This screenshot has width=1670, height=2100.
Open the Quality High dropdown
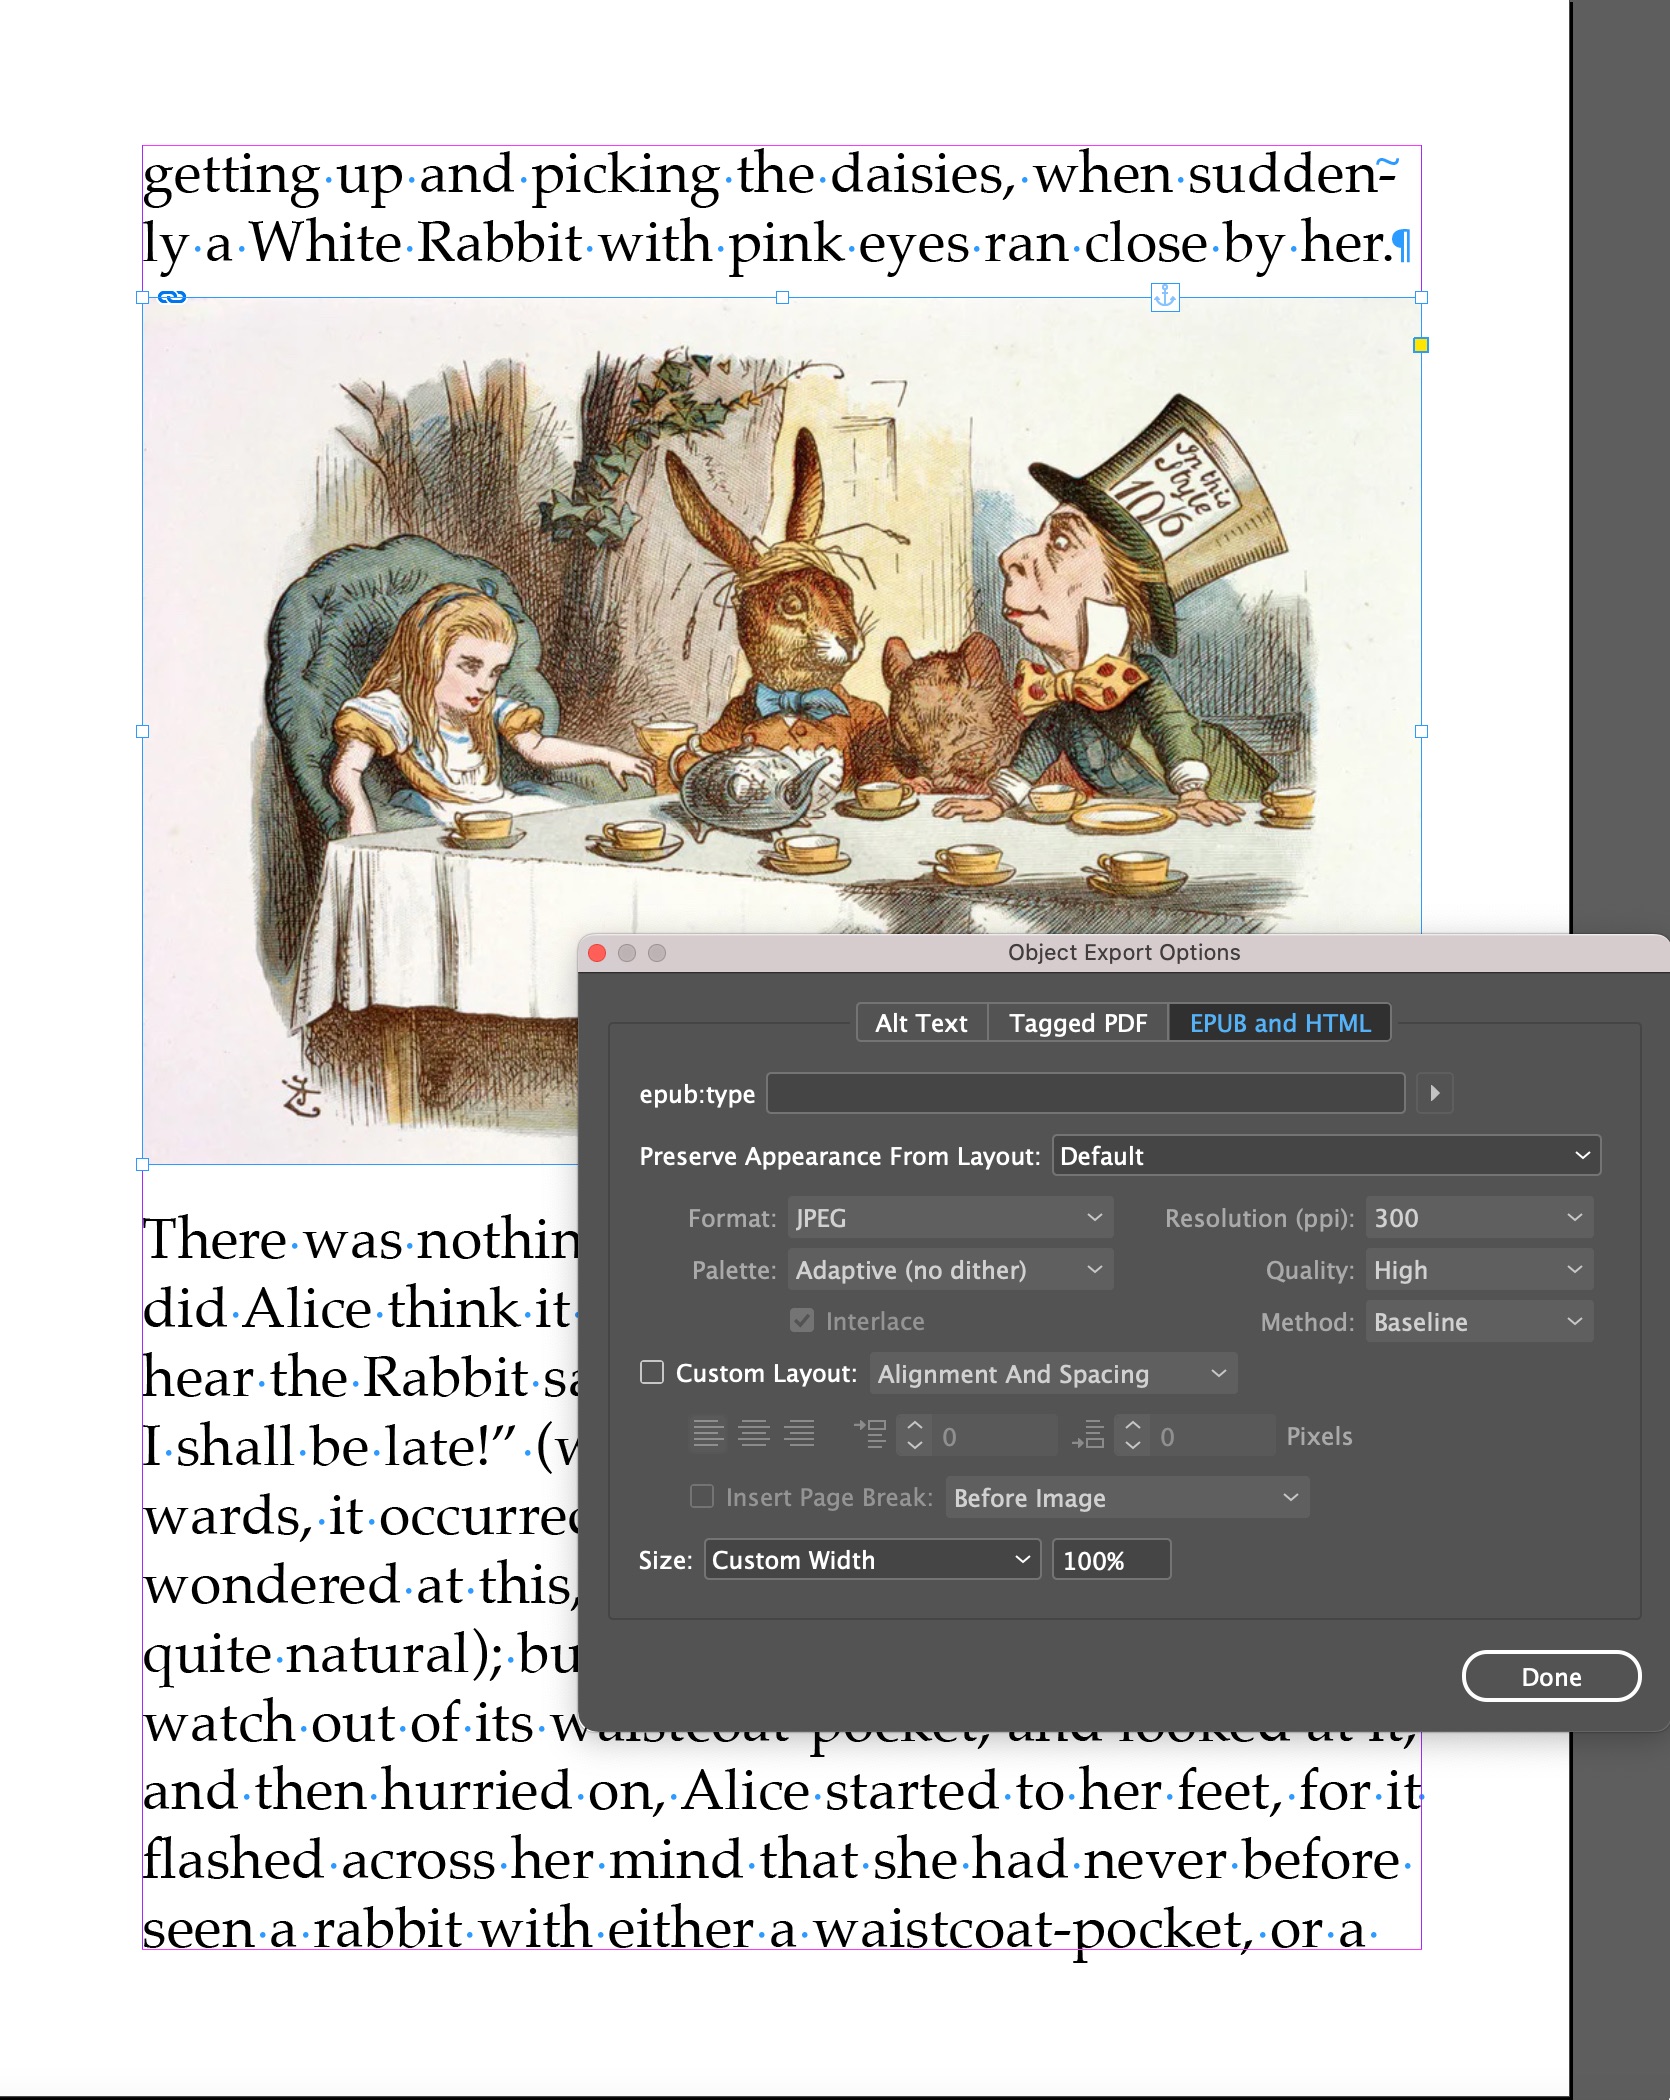(x=1479, y=1269)
